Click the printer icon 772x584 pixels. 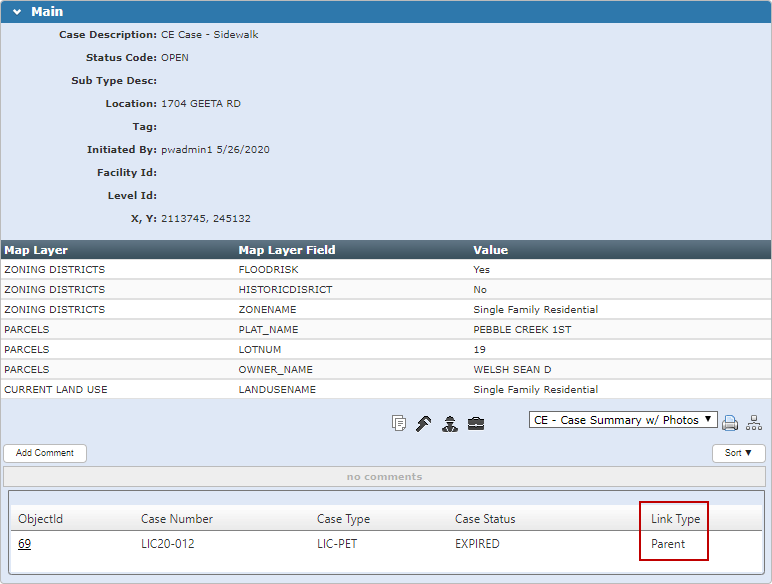(x=730, y=423)
